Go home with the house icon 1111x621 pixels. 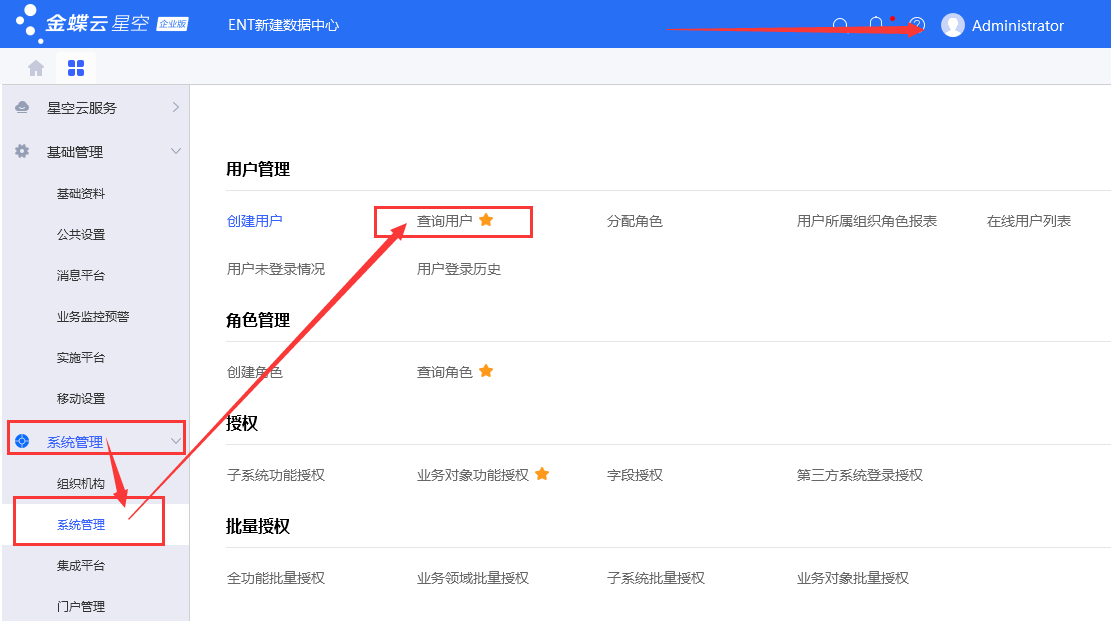36,66
